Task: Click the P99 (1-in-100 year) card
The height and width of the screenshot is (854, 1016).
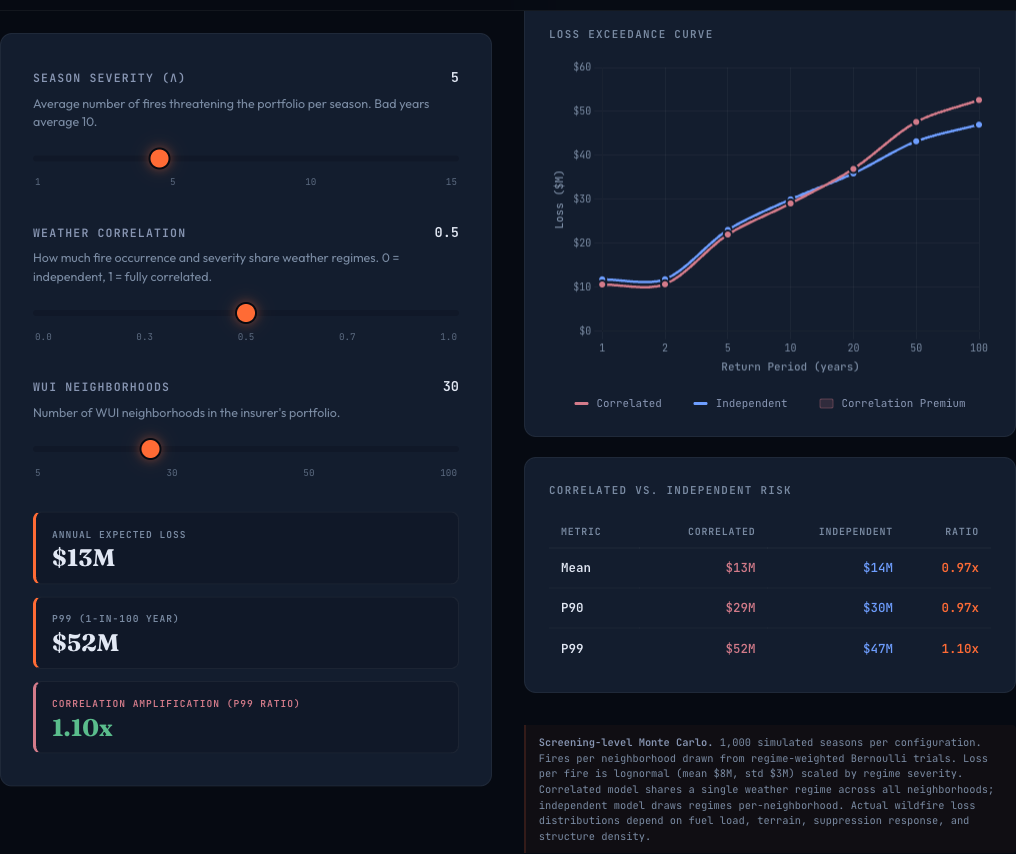Action: click(245, 632)
